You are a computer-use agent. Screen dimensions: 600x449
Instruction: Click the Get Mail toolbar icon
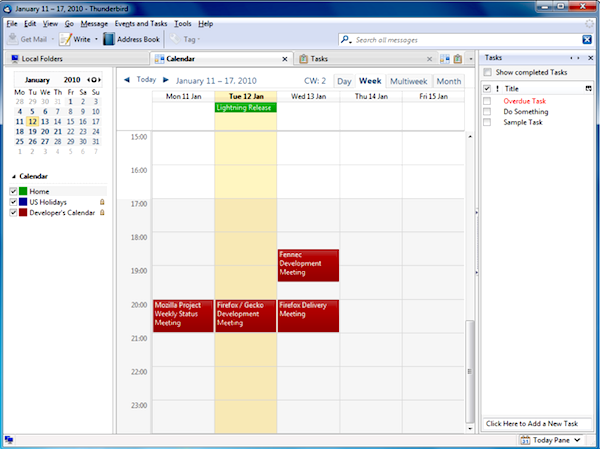pos(13,39)
